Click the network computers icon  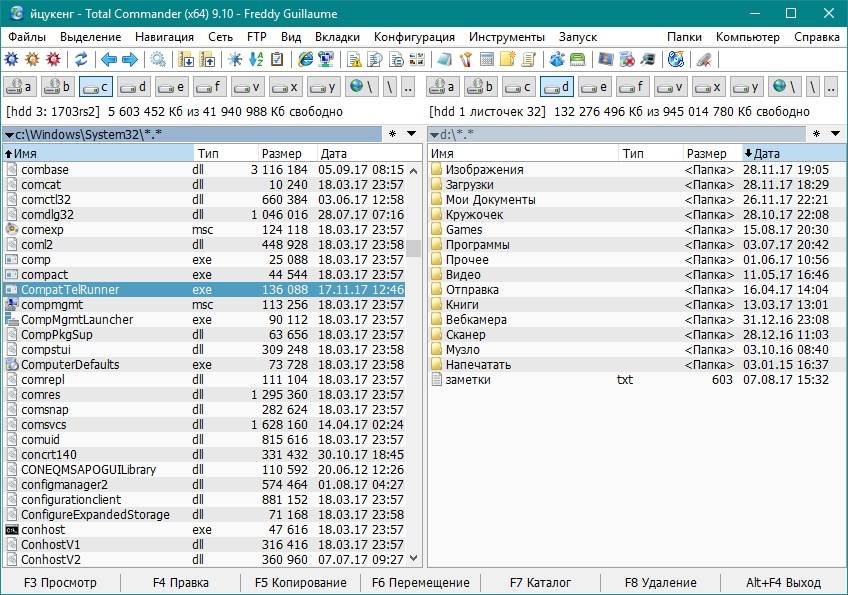click(326, 59)
